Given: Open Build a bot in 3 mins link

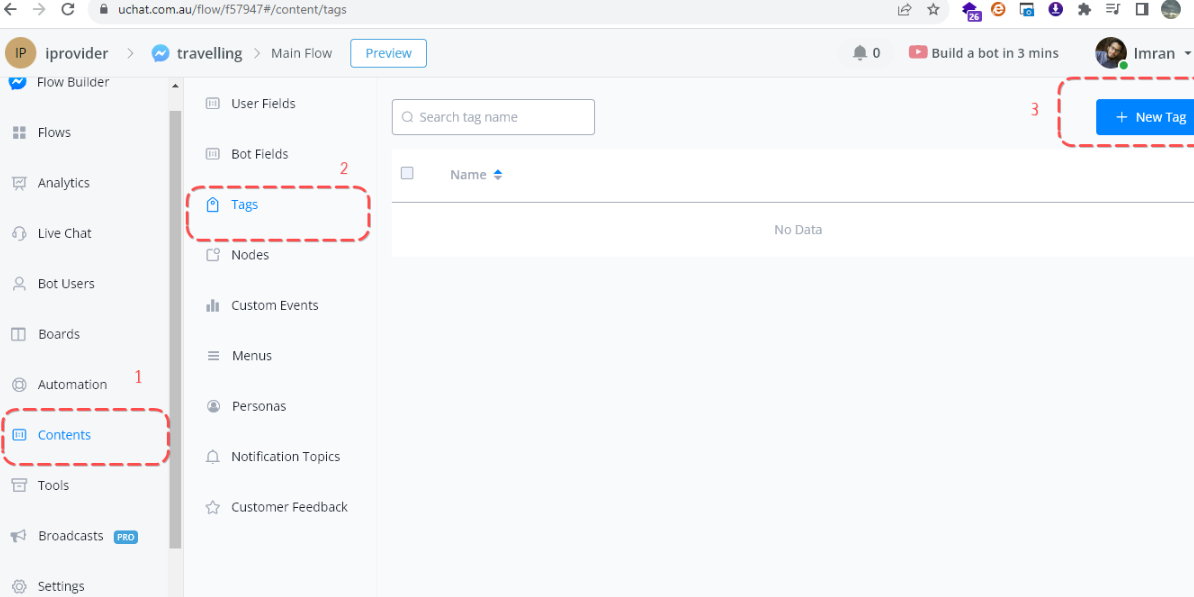Looking at the screenshot, I should click(983, 53).
